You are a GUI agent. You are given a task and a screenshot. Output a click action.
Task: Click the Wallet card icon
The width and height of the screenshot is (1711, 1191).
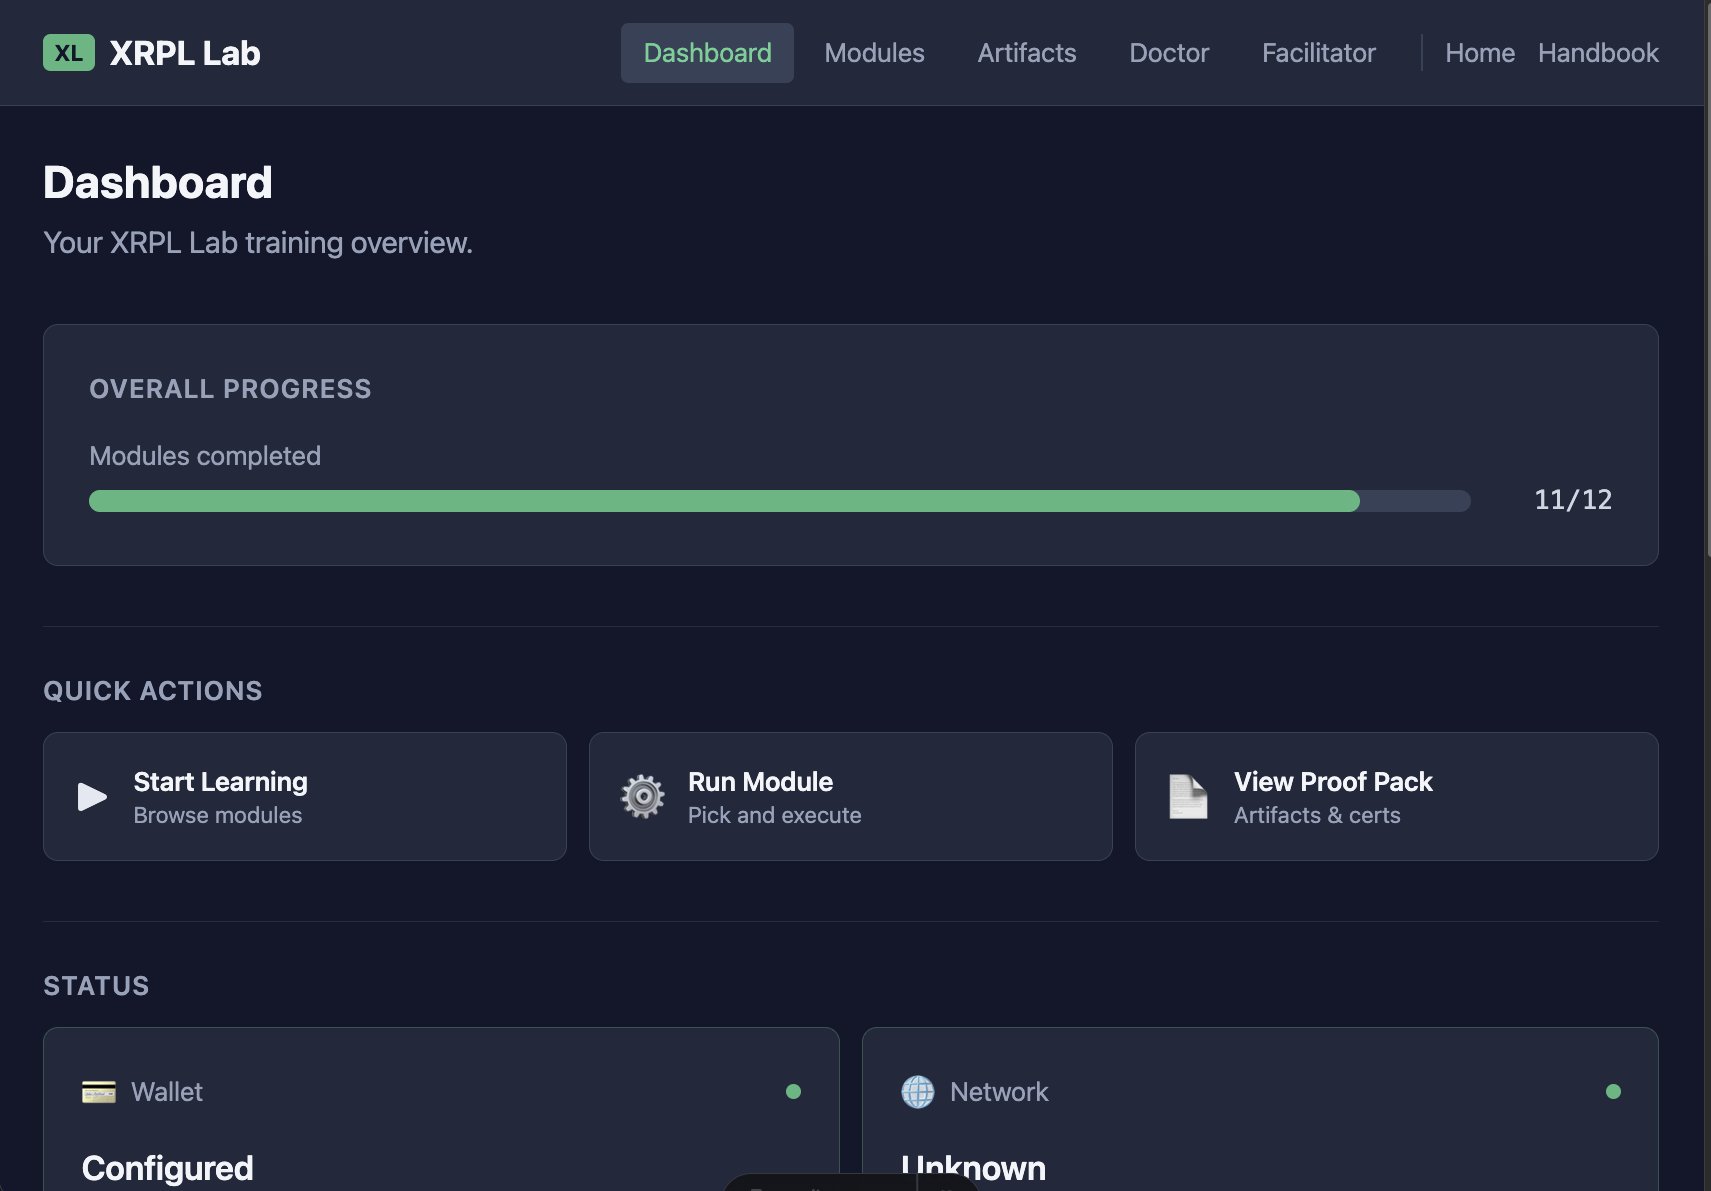pos(99,1092)
